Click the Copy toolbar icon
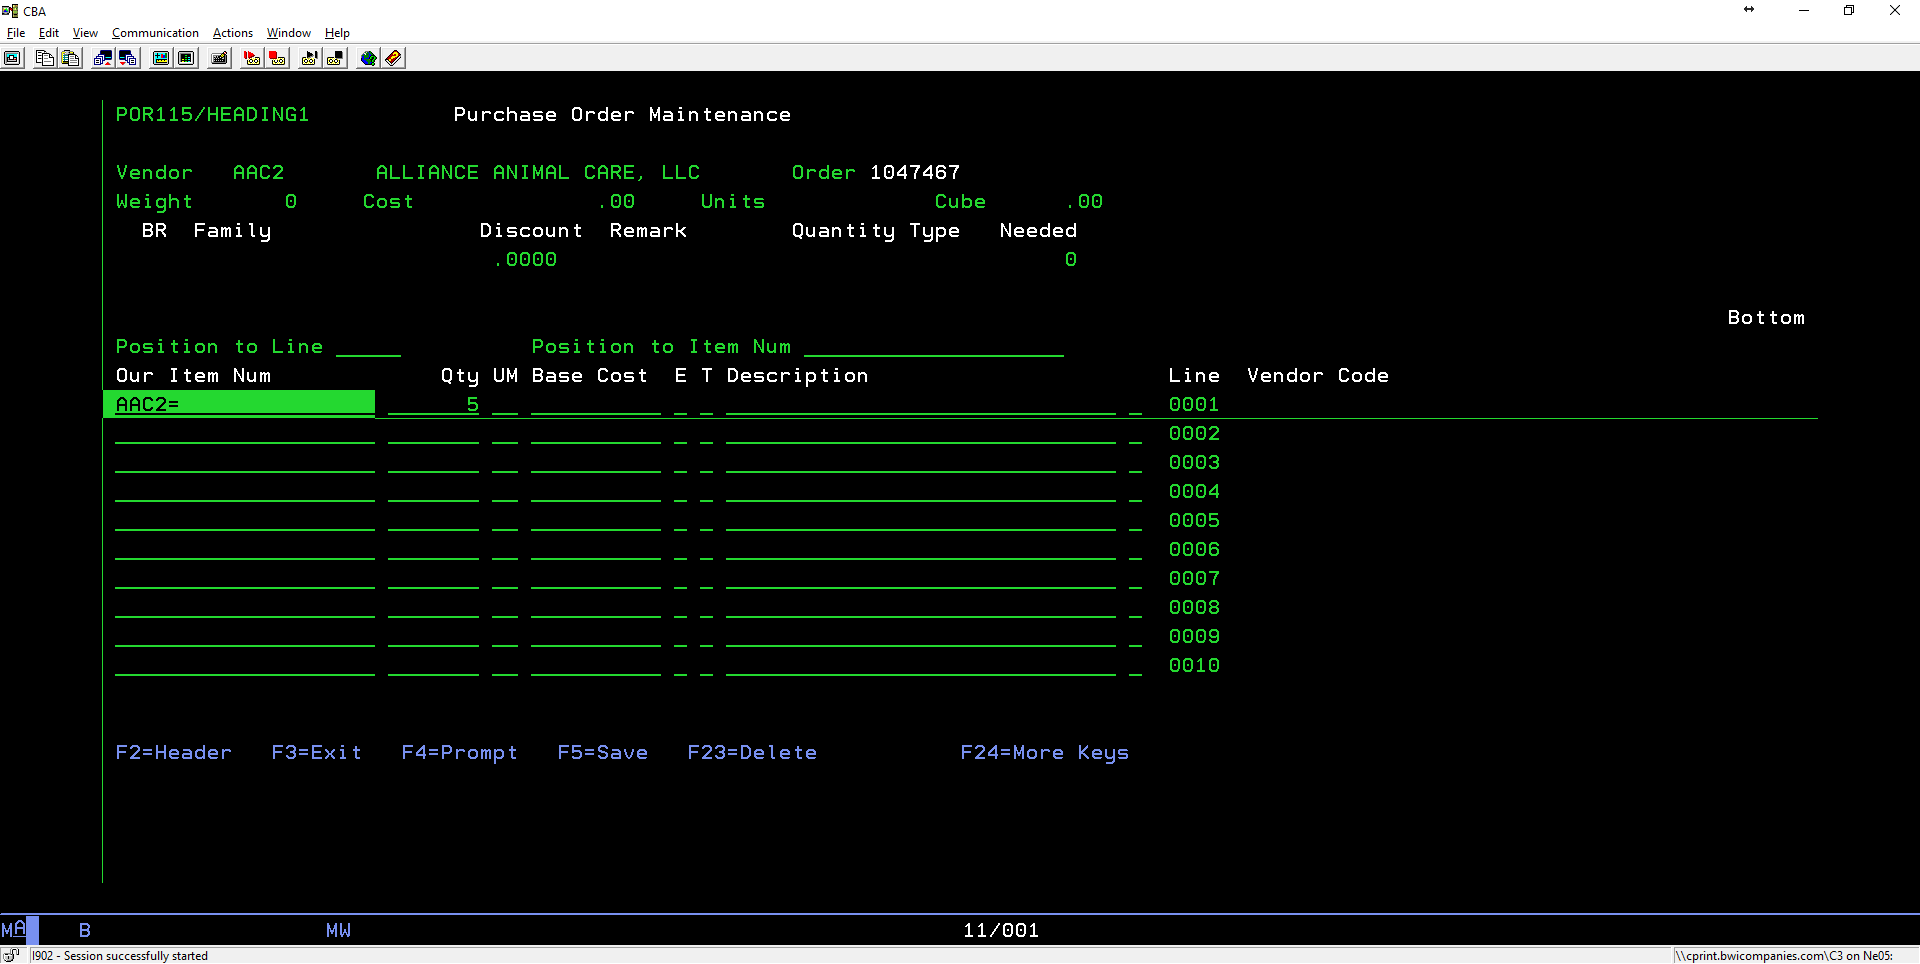The width and height of the screenshot is (1920, 964). point(44,58)
